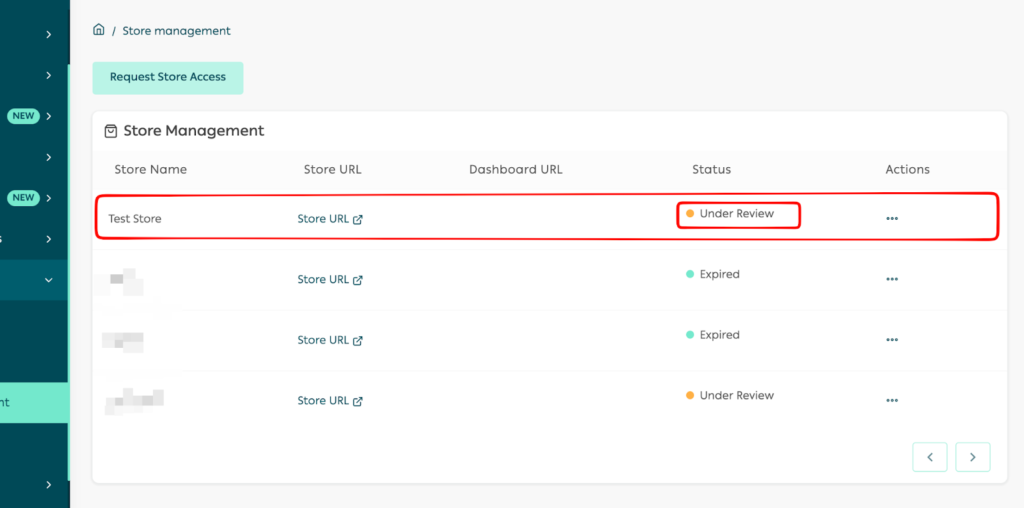Click the Store Name column header
Viewport: 1024px width, 508px height.
[x=150, y=170]
